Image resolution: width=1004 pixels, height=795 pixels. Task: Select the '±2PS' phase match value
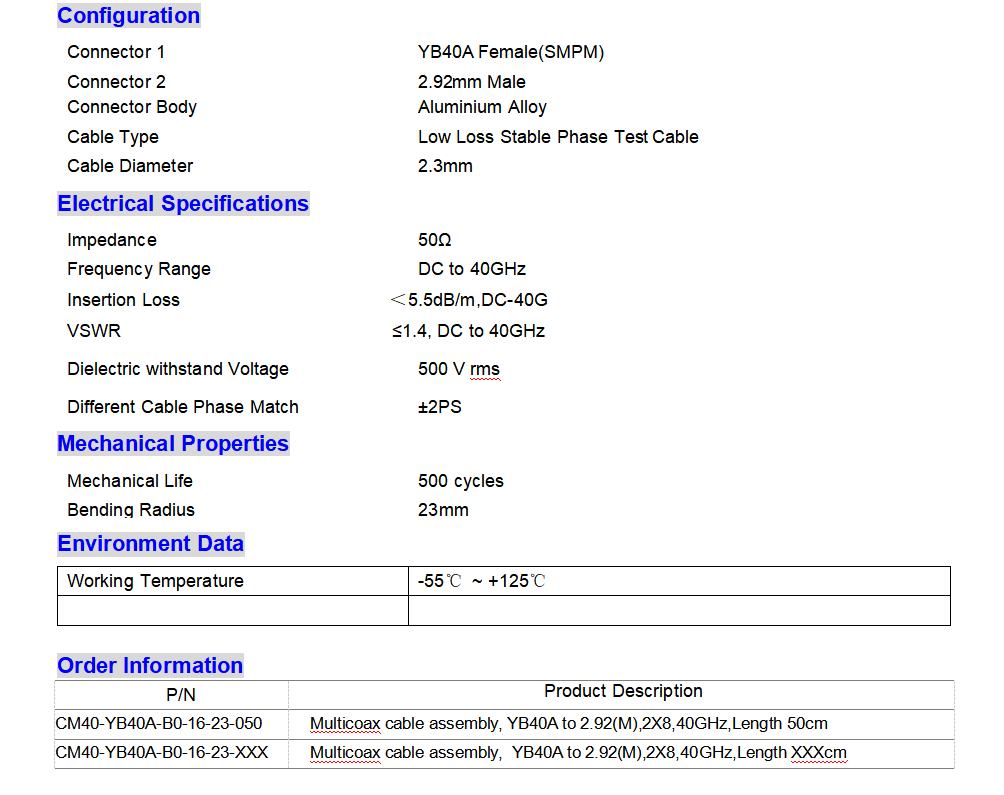(x=440, y=407)
